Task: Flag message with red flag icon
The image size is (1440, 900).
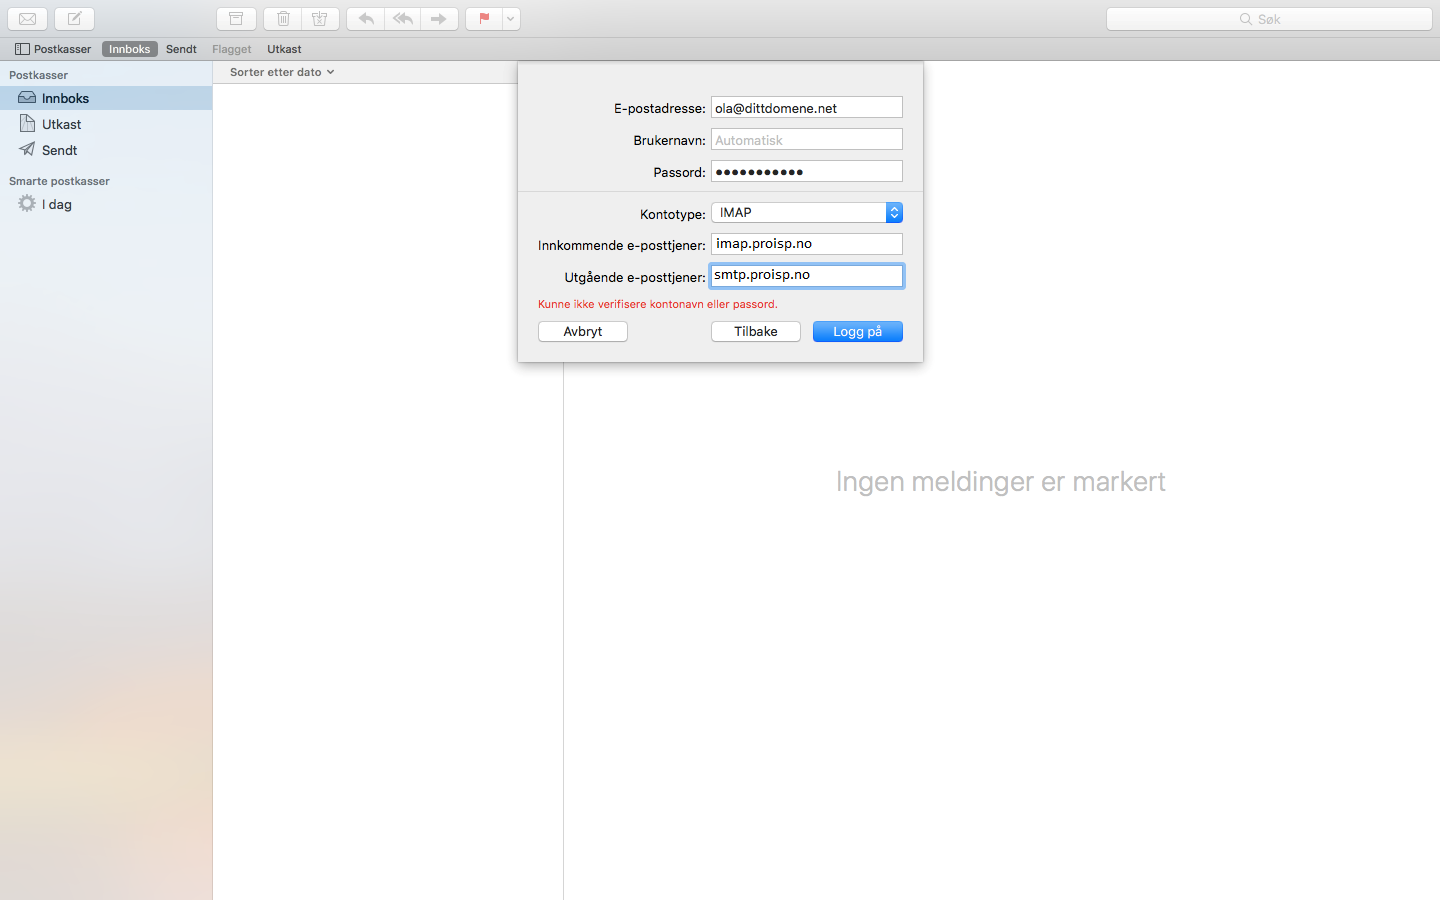Action: pos(484,19)
